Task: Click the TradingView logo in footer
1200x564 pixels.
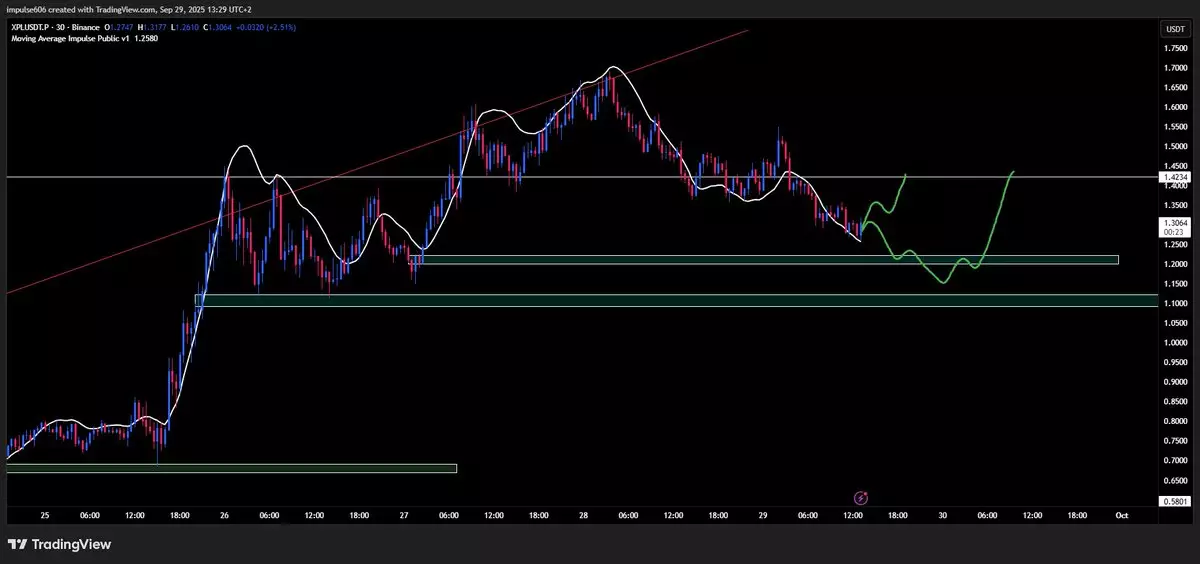Action: point(59,544)
